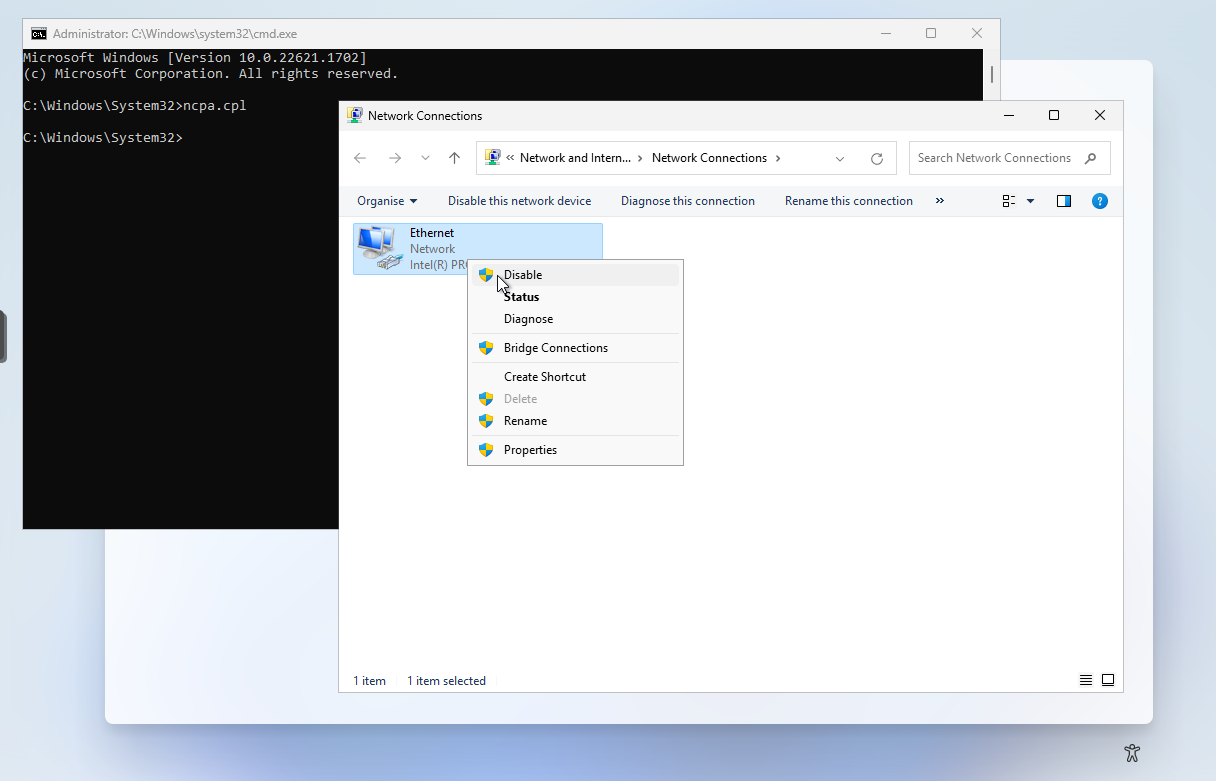Click Network Connections breadcrumb
Screen dimensions: 1216x781
click(x=709, y=158)
